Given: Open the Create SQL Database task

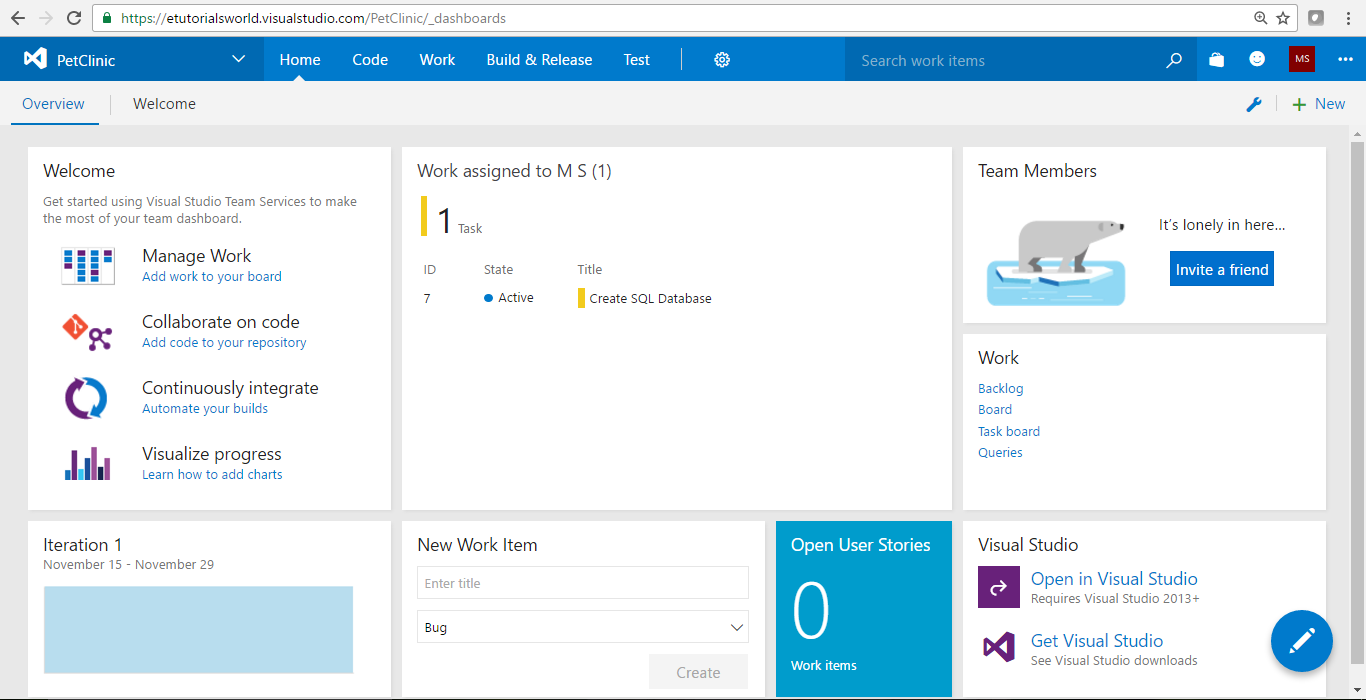Looking at the screenshot, I should (x=651, y=298).
